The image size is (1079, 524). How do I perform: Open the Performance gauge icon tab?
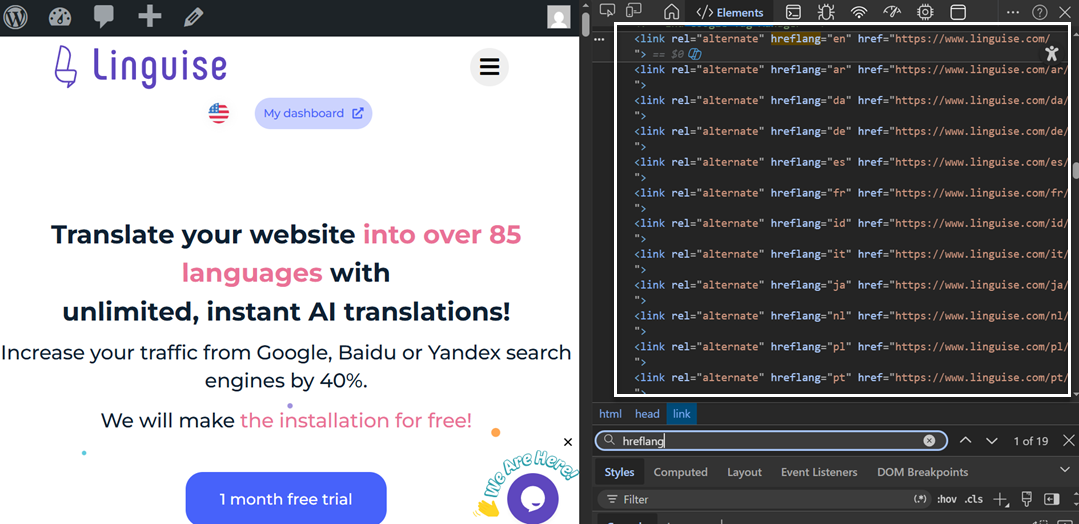(892, 11)
